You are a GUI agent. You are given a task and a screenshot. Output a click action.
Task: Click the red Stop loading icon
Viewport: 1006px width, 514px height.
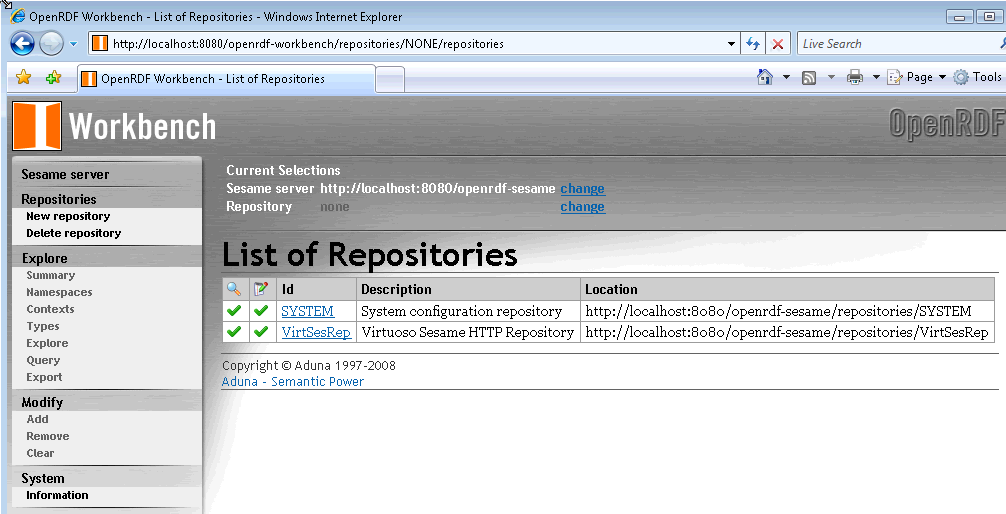[778, 44]
